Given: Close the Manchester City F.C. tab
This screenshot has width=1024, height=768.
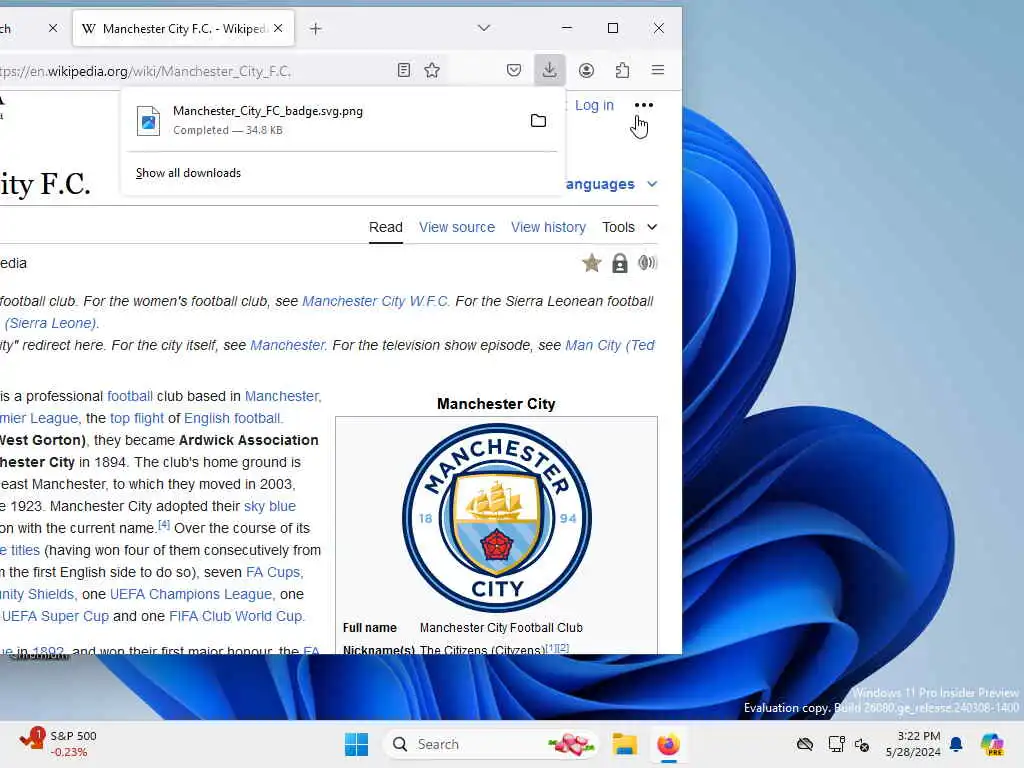Looking at the screenshot, I should click(278, 28).
